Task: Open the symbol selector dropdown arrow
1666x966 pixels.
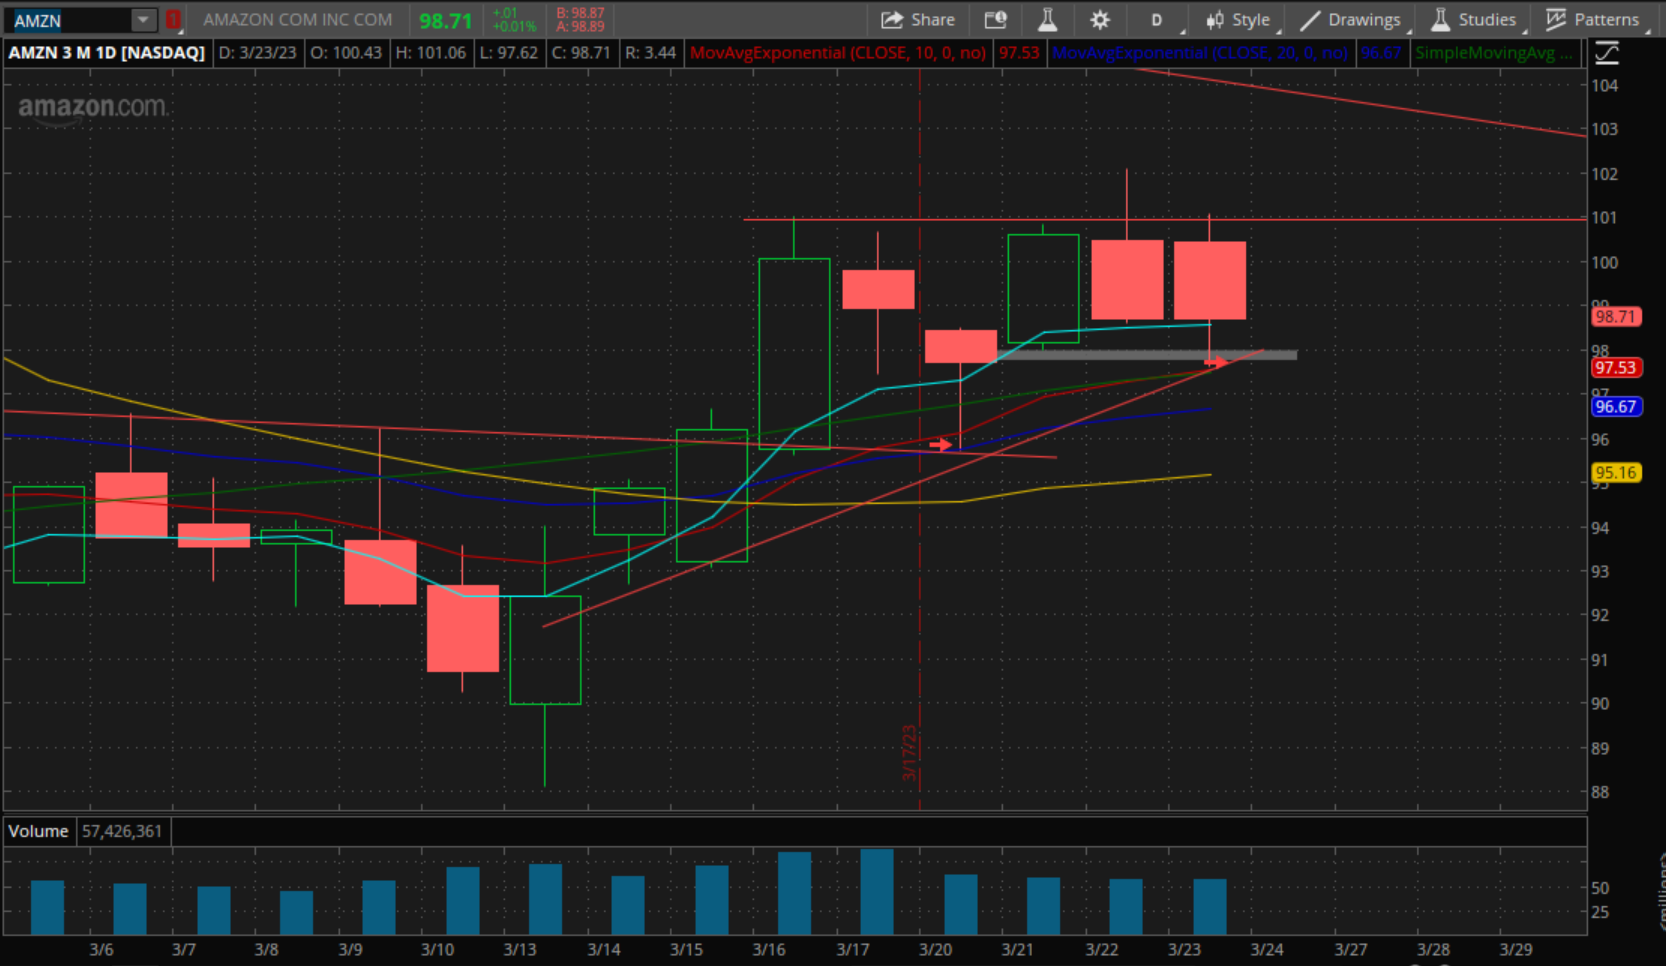Action: (144, 20)
